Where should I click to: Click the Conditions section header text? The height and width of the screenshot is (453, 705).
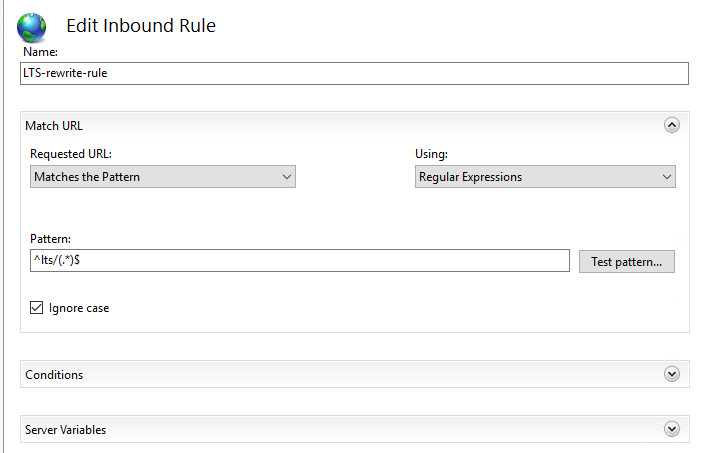click(54, 375)
